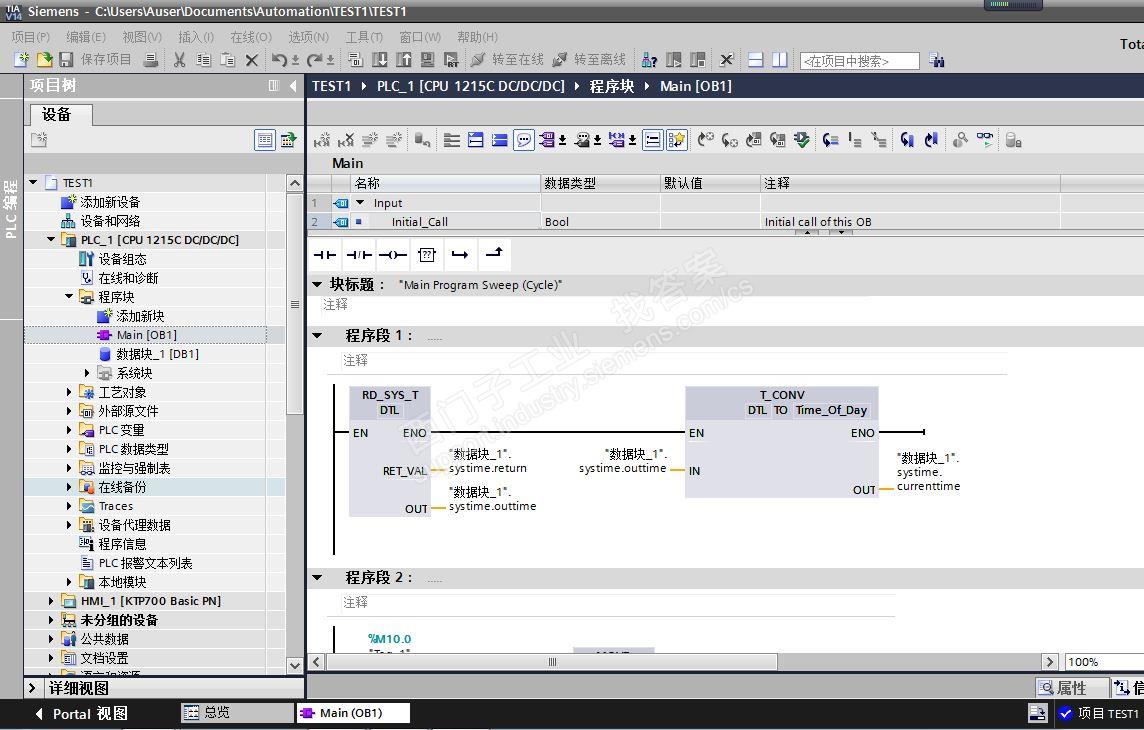
Task: Open the 视图(V) View menu
Action: tap(142, 36)
